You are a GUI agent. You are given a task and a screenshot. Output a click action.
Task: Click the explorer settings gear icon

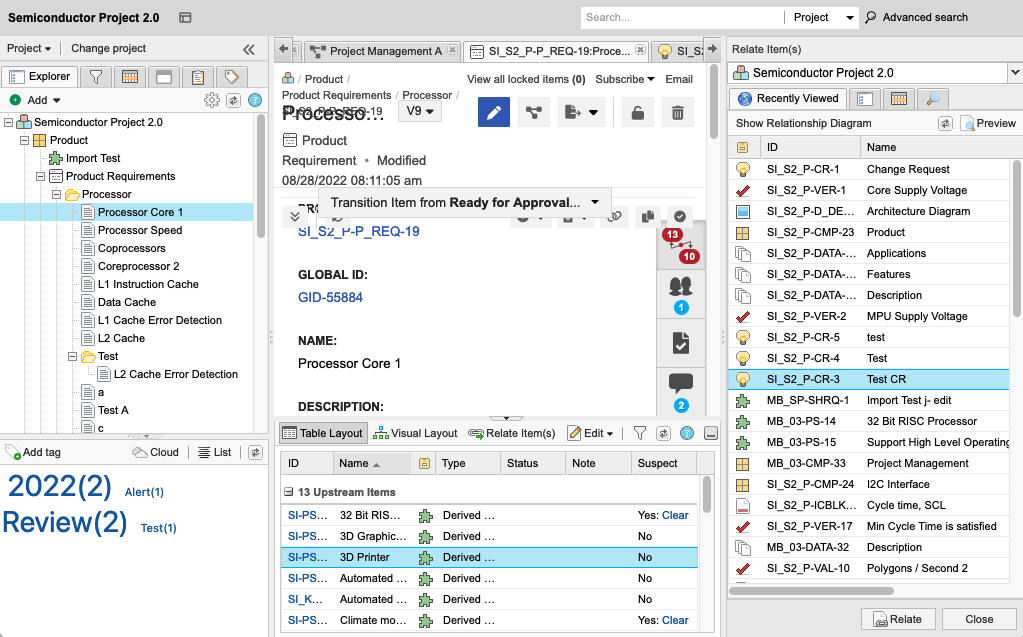212,100
